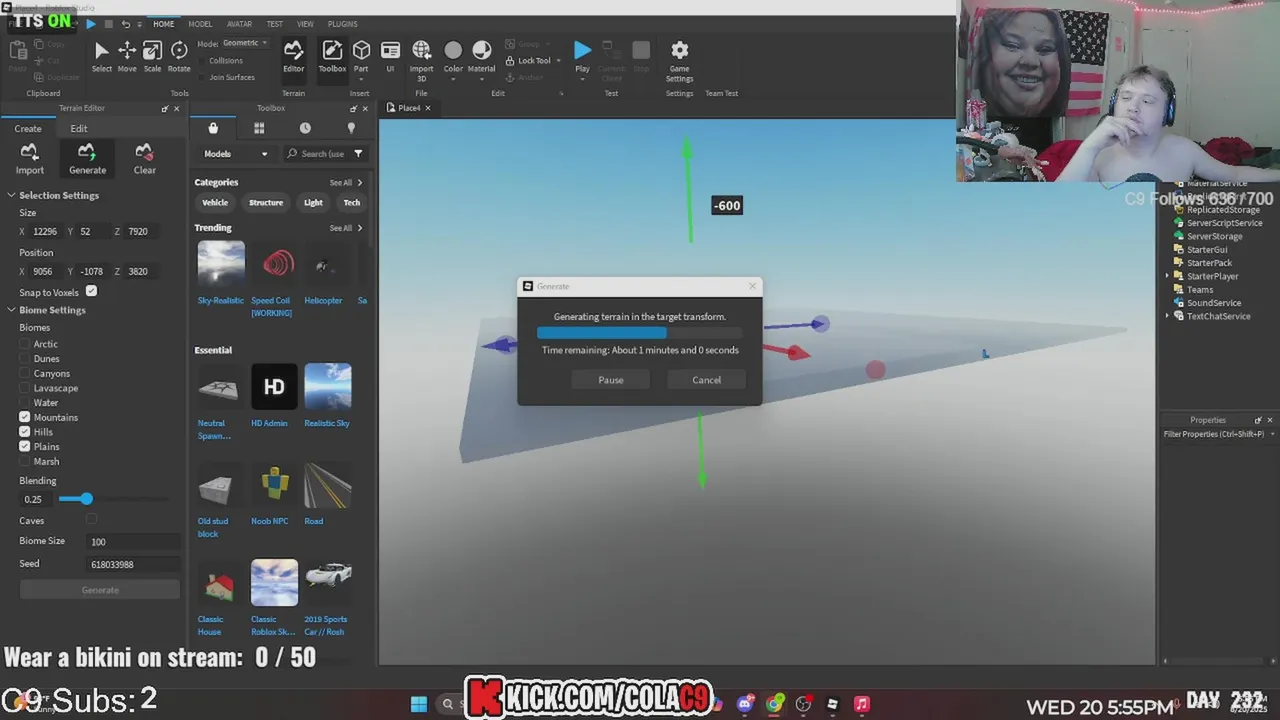Expand See All for Categories
Screen dimensions: 1280x720
click(346, 183)
